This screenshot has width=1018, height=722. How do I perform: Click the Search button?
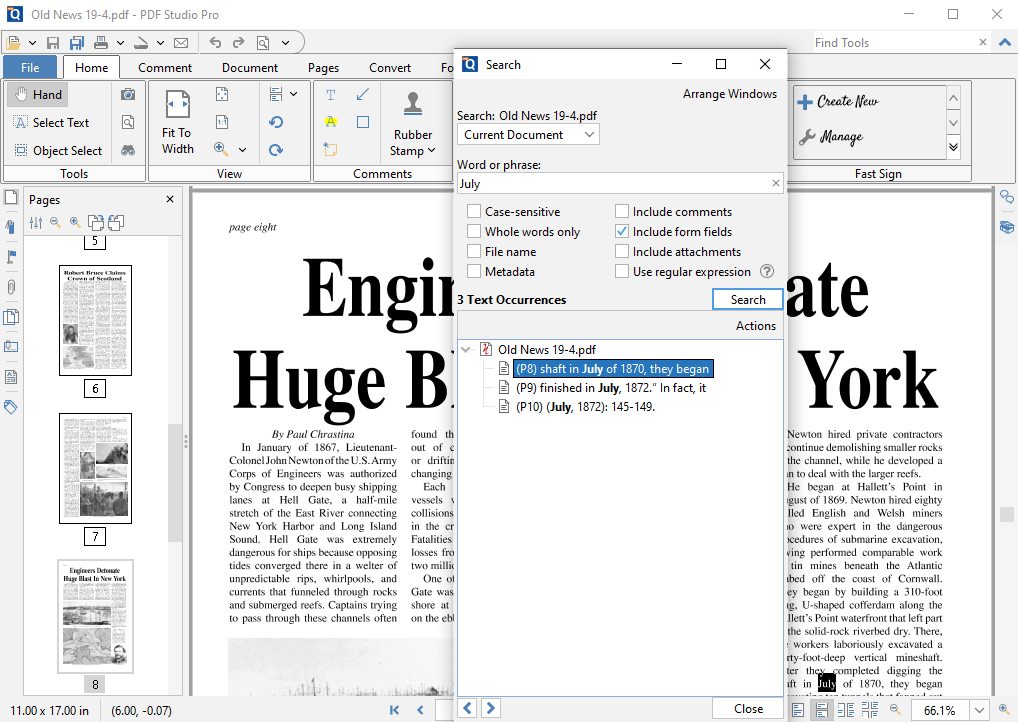pyautogui.click(x=747, y=300)
